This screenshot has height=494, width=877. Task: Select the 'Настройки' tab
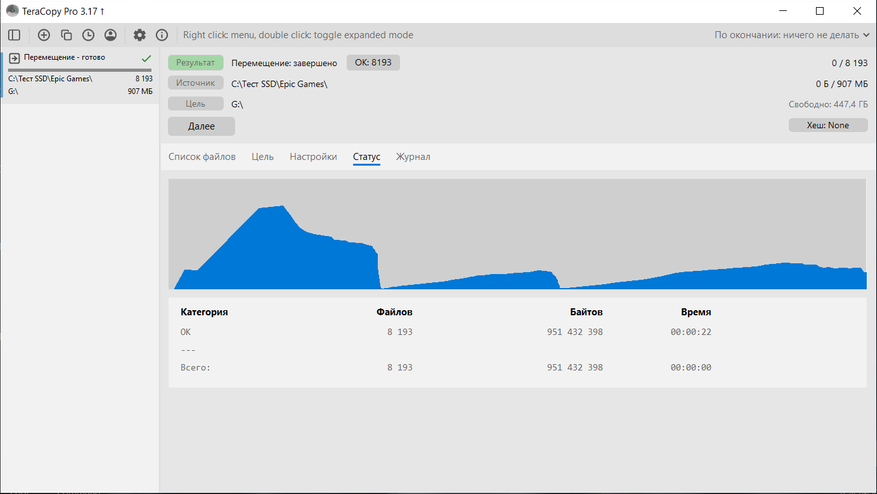pos(313,157)
